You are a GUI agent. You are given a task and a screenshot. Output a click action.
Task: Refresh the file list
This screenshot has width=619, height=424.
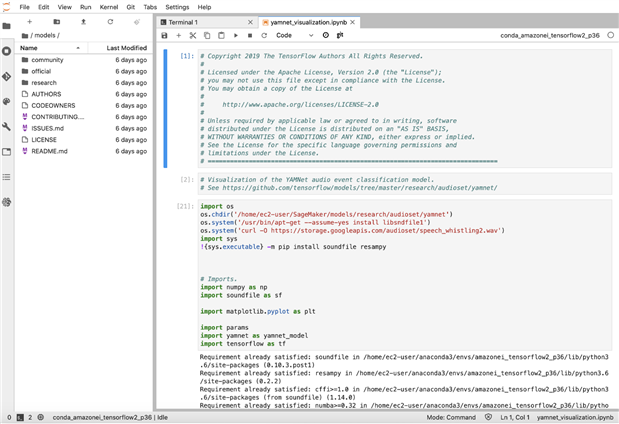pyautogui.click(x=110, y=22)
